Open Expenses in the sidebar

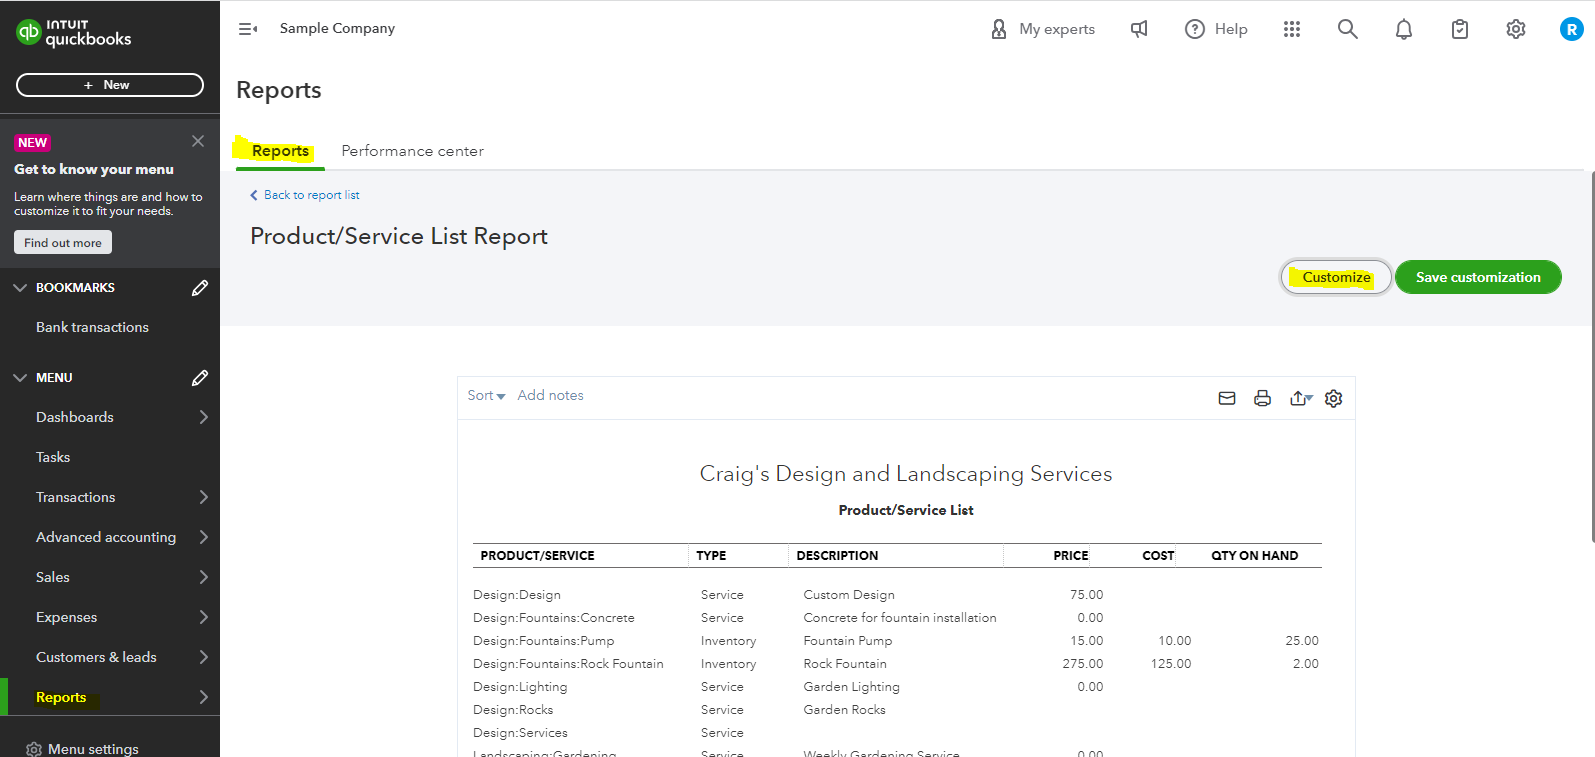pyautogui.click(x=66, y=617)
